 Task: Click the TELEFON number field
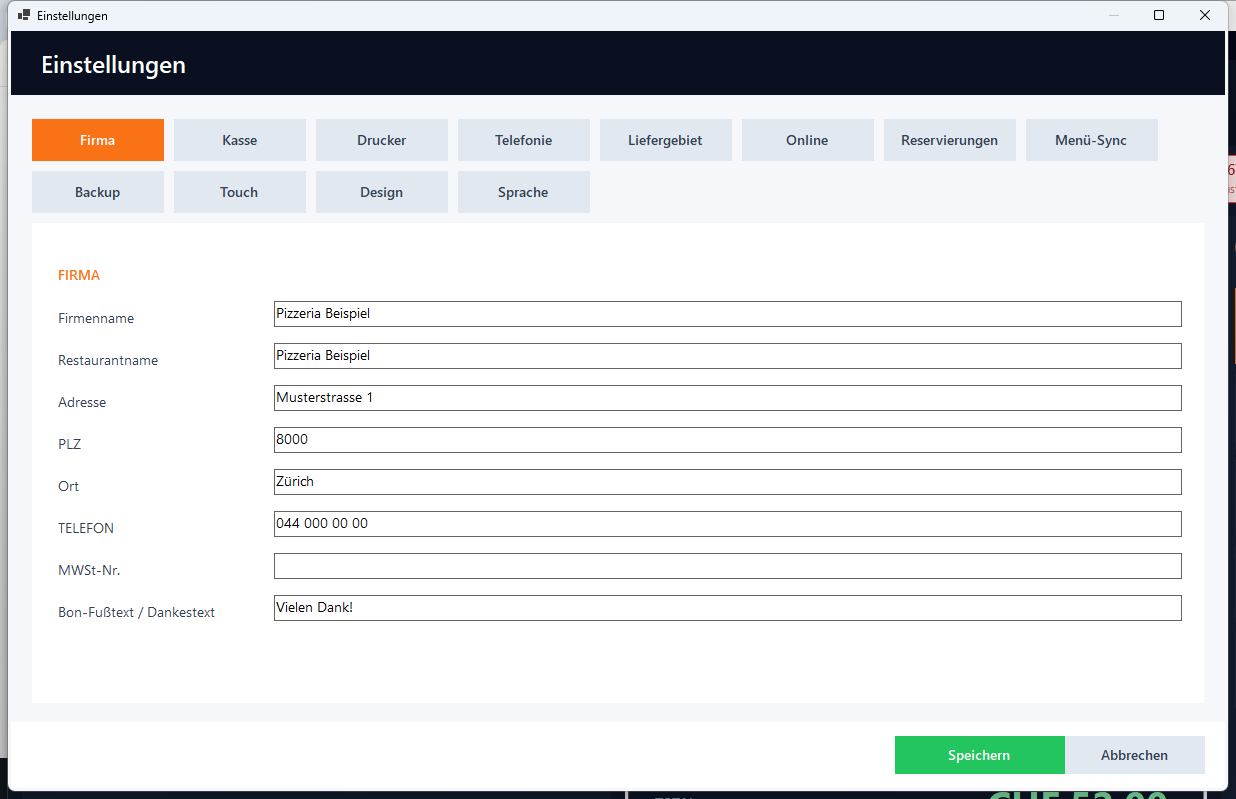728,524
